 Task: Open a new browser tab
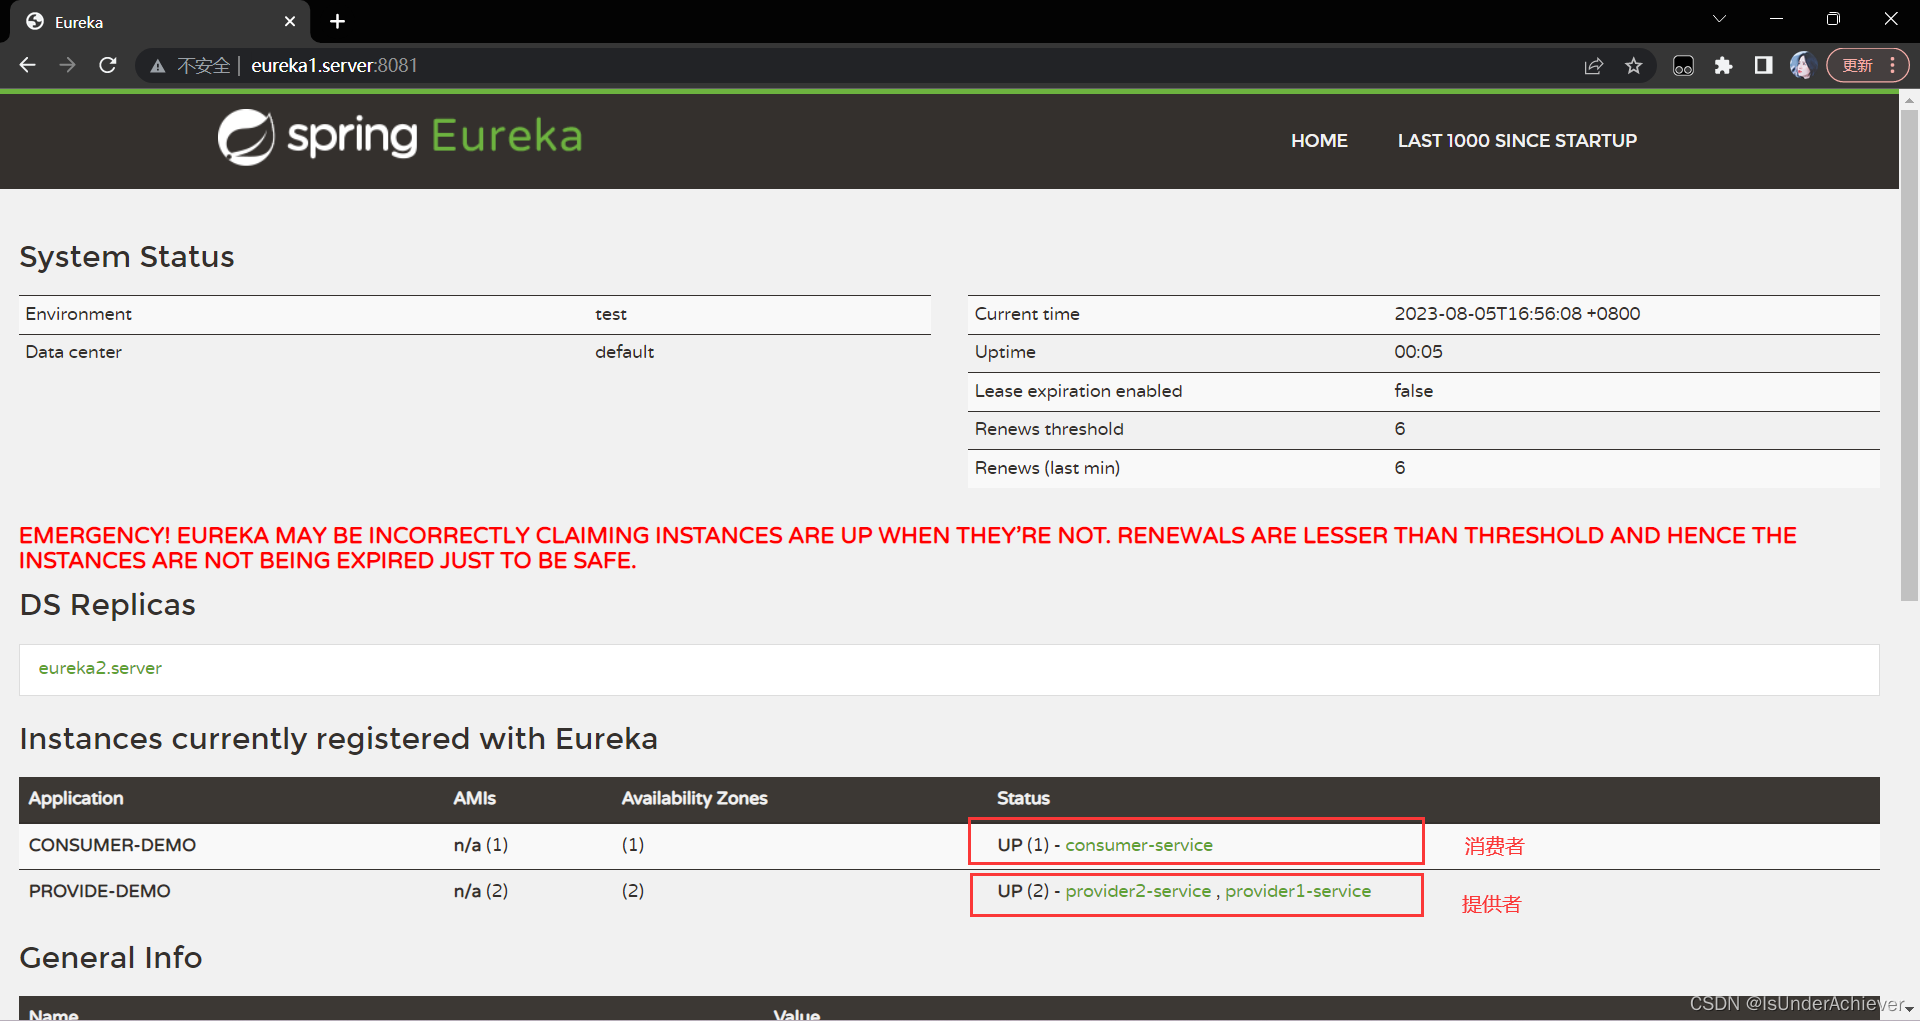click(x=337, y=21)
